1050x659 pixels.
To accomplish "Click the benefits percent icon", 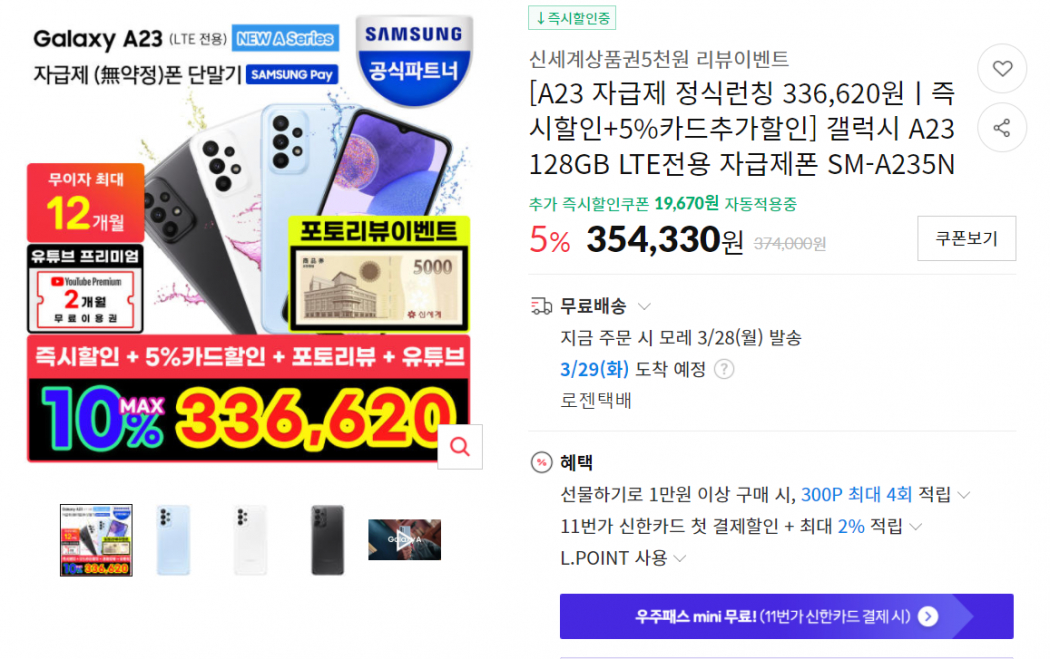I will [x=541, y=462].
